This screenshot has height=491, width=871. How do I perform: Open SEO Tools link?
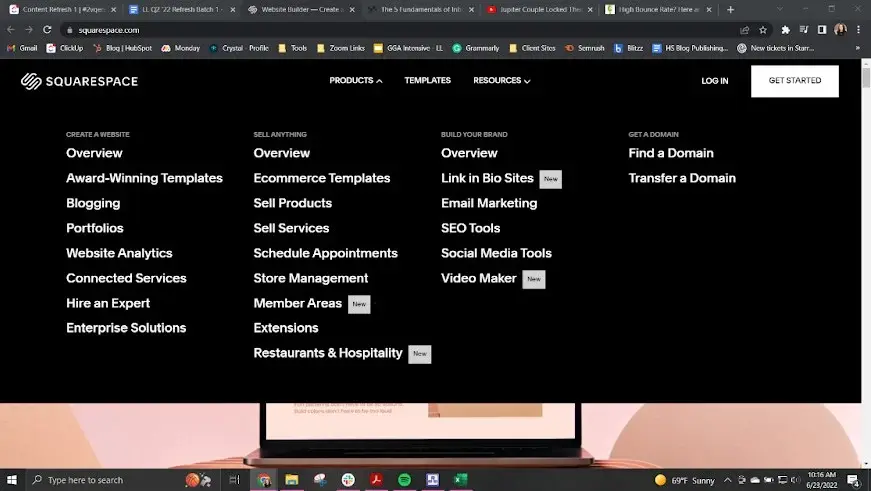[470, 228]
